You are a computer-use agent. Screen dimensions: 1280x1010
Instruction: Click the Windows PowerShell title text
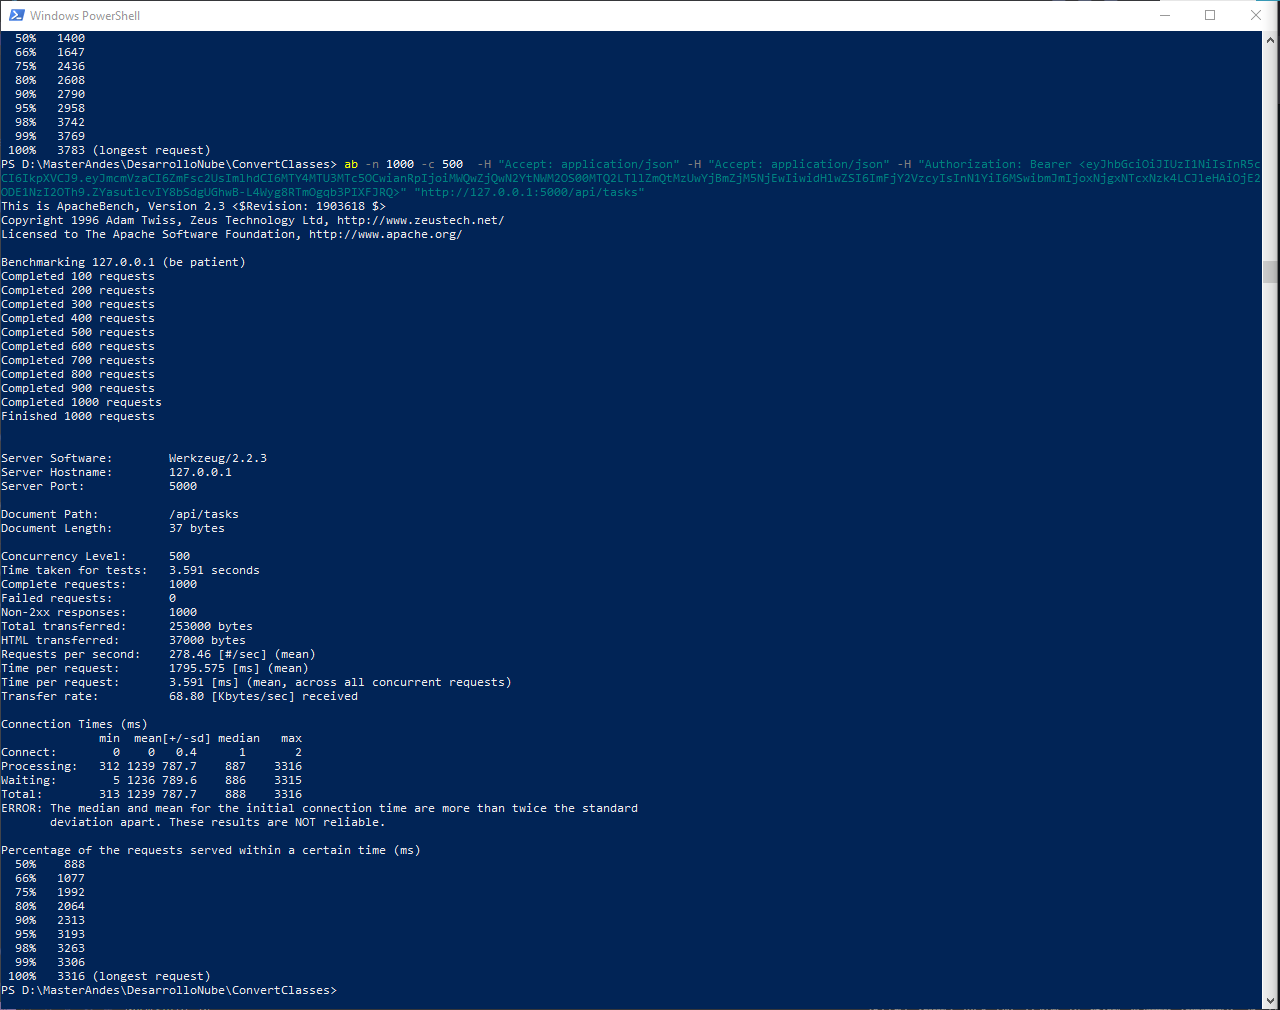click(x=88, y=15)
